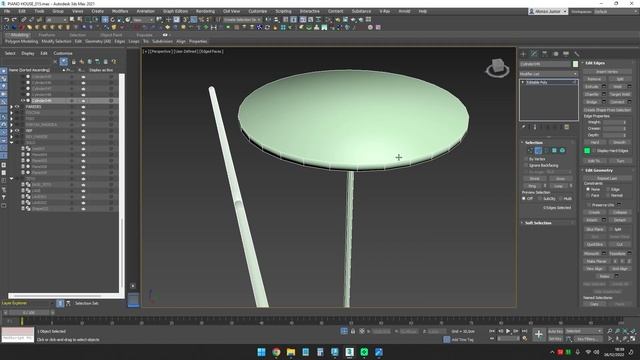Open Google Chrome from the taskbar
This screenshot has height=360, width=640.
[276, 352]
